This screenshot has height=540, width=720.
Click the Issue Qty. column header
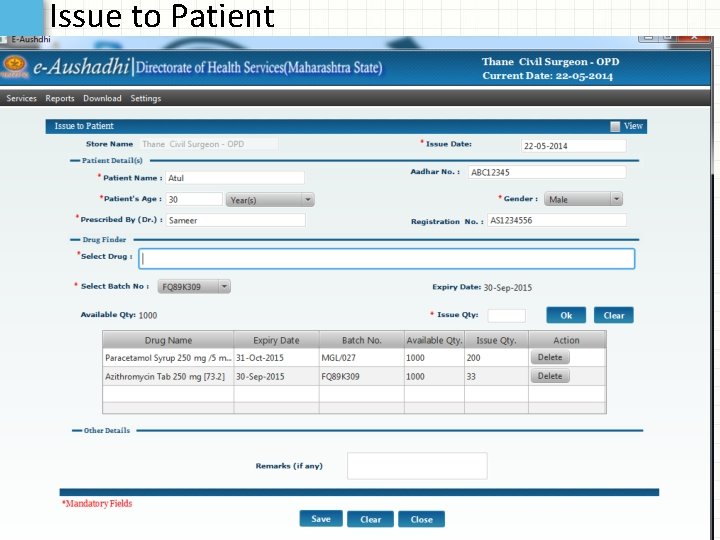pos(496,340)
